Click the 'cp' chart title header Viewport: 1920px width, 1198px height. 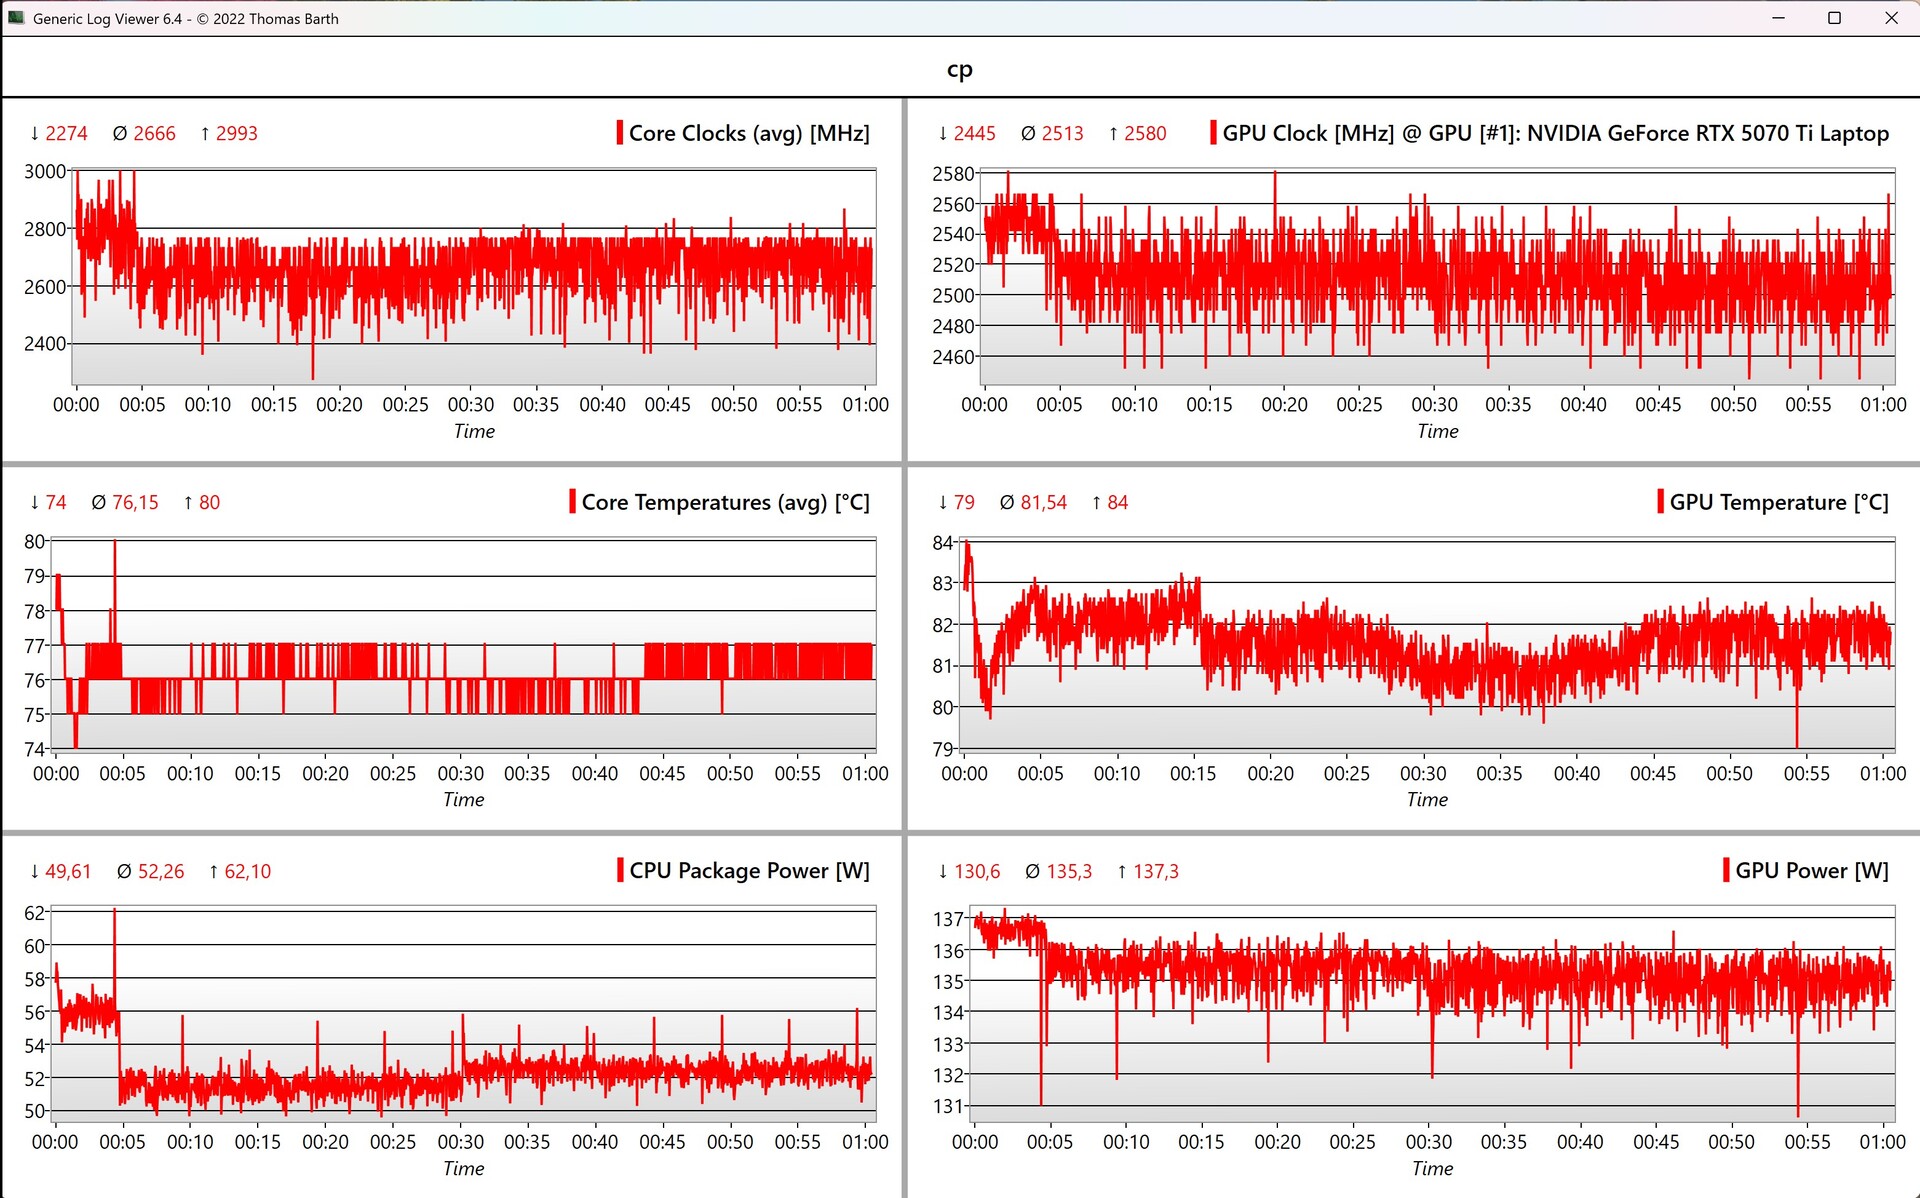tap(959, 69)
